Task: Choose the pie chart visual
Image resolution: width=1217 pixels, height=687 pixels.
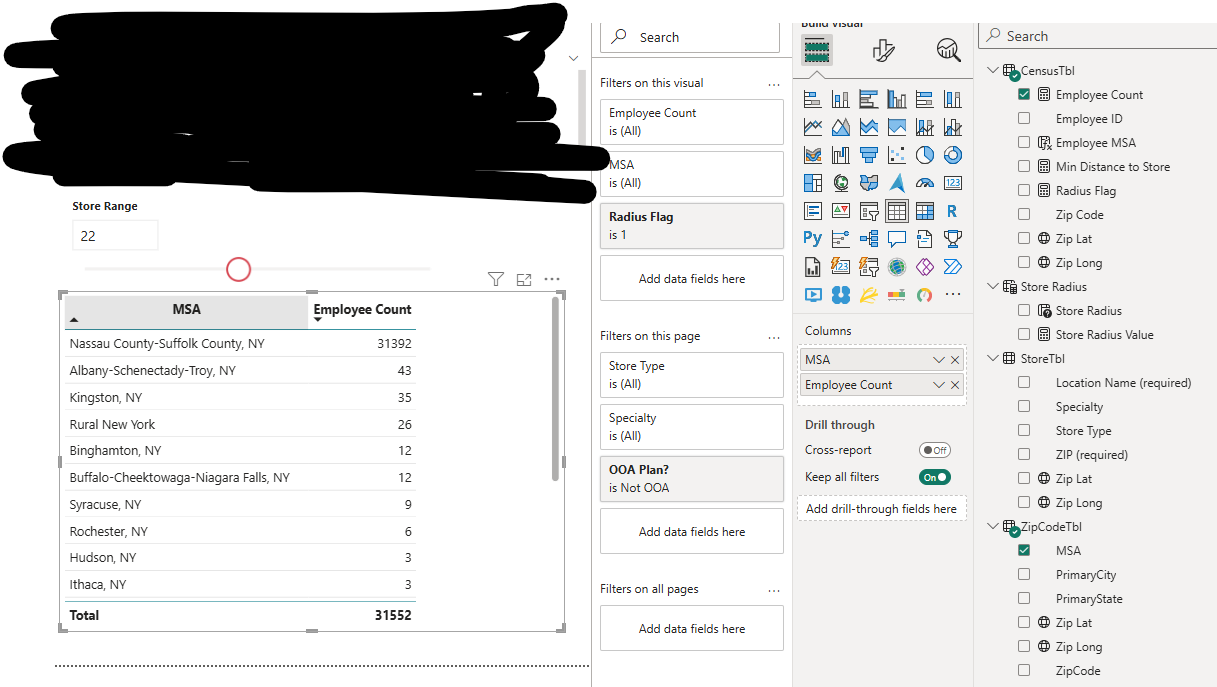Action: 924,155
